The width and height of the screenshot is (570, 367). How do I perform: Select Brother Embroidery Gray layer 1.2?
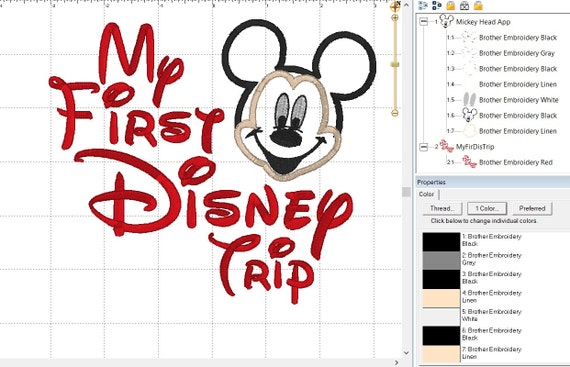[517, 53]
